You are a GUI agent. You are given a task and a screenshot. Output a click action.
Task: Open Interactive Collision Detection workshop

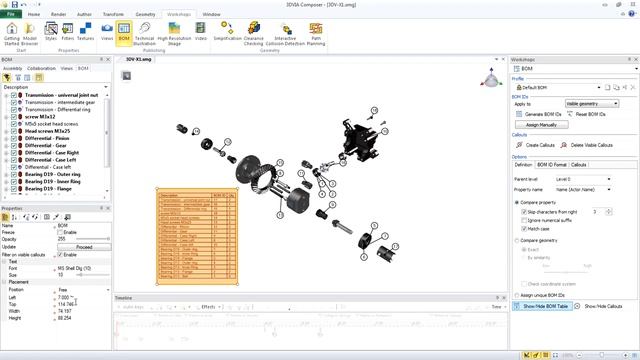tap(285, 34)
